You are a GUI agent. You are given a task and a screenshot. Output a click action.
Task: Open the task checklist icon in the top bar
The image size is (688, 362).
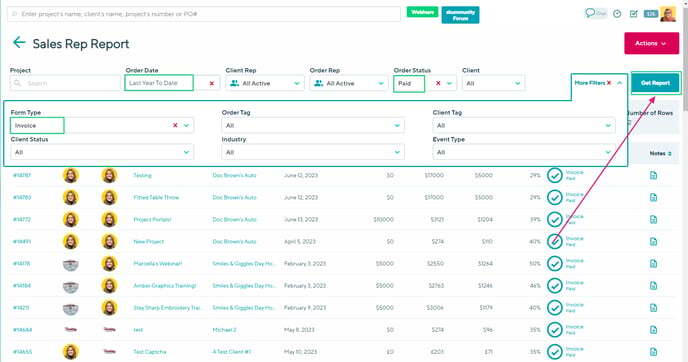(634, 14)
